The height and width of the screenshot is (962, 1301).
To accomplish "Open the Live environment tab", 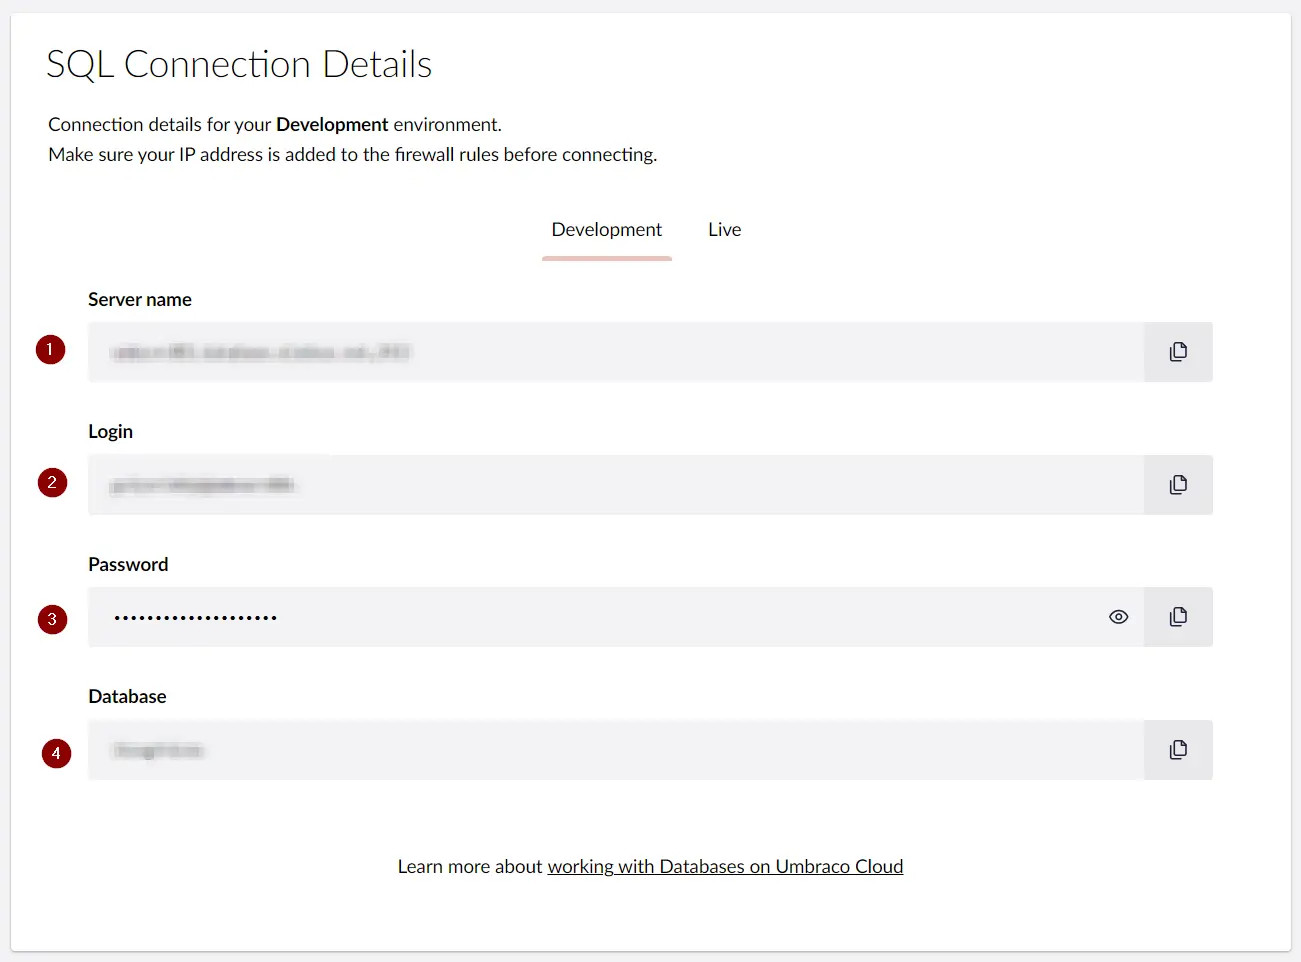I will 724,230.
